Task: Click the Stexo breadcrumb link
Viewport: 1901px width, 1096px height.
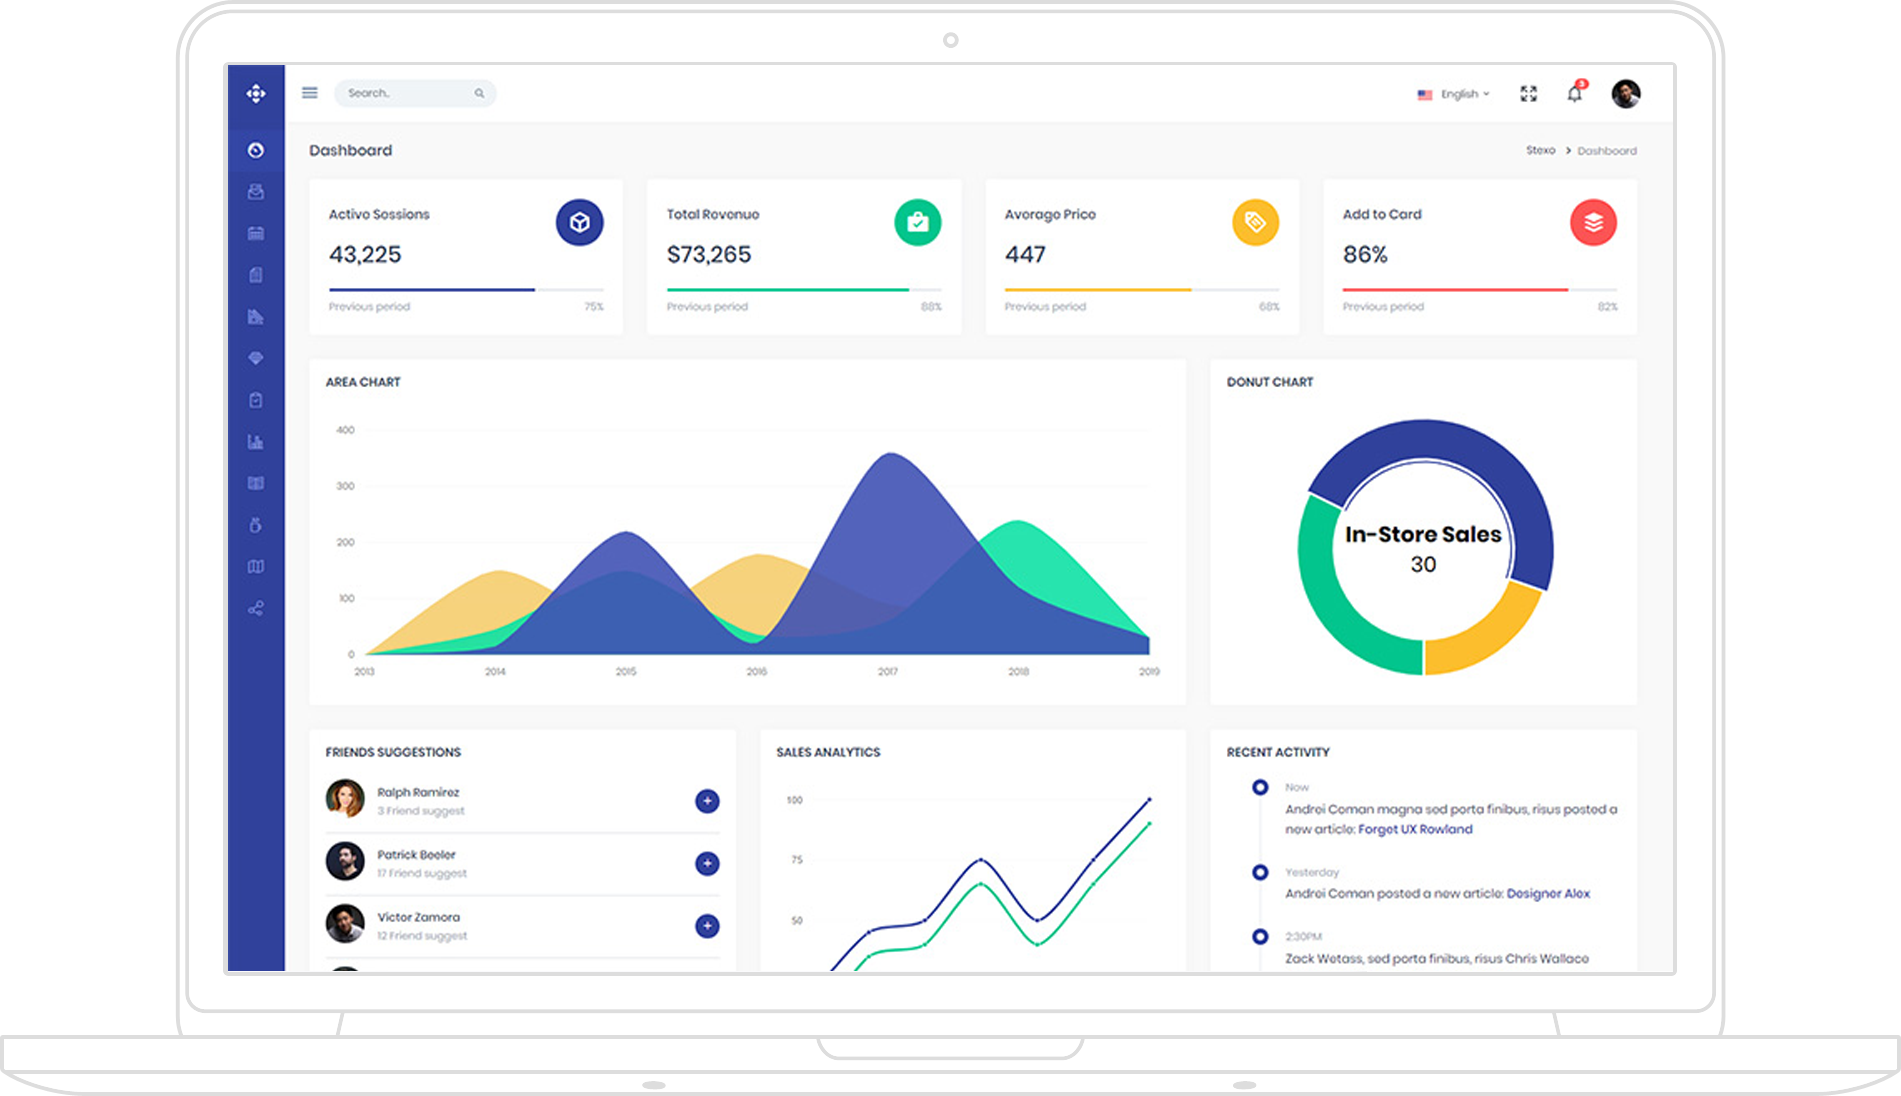Action: tap(1540, 151)
